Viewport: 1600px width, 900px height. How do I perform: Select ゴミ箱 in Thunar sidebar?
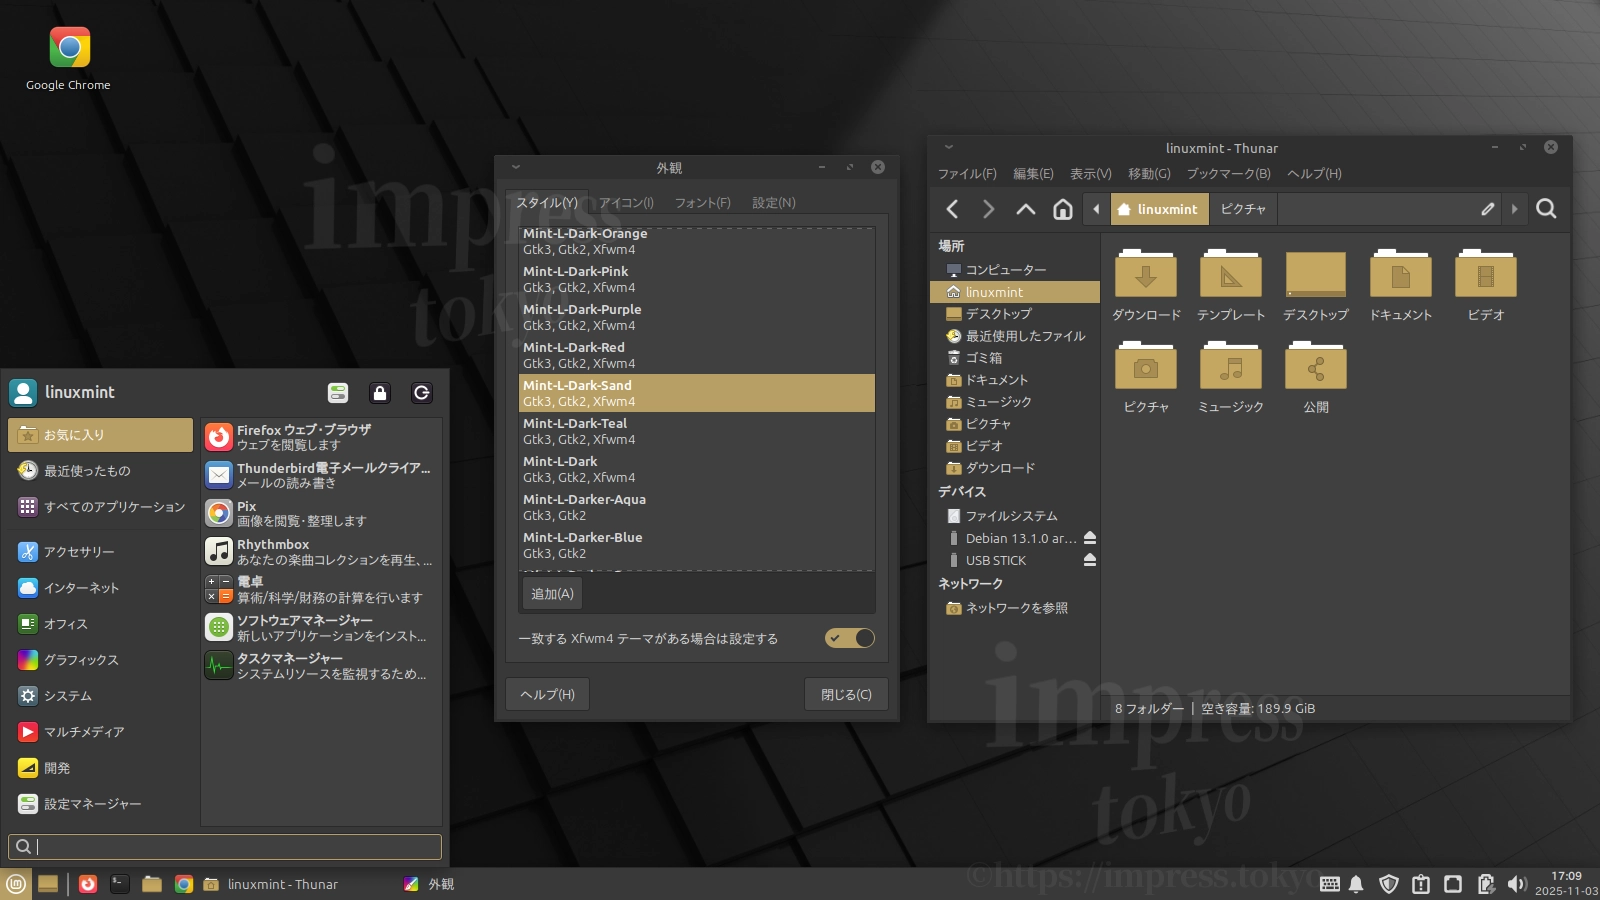tap(1015, 358)
